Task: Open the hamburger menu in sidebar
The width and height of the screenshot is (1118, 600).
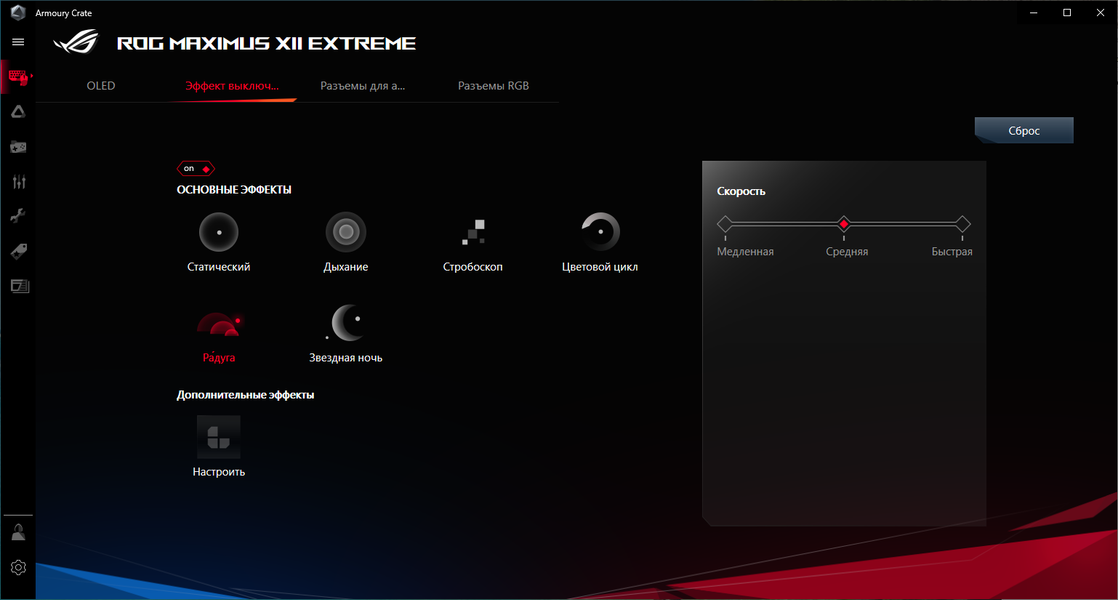Action: [19, 42]
